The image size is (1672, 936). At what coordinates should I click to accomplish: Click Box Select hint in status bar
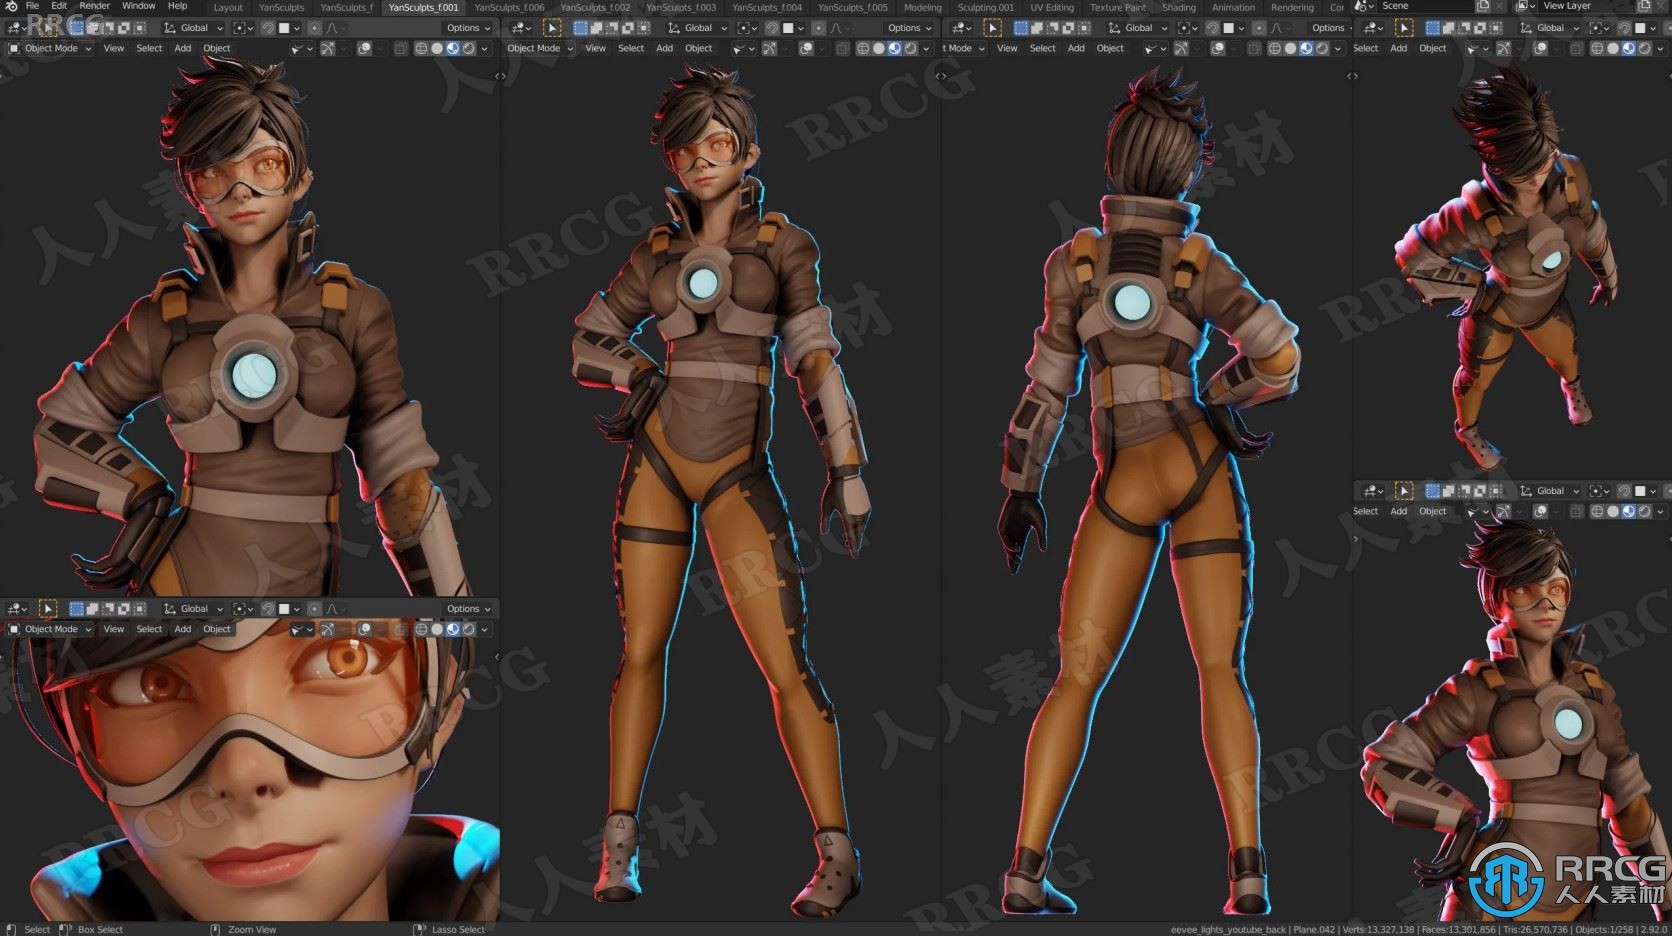coord(100,929)
